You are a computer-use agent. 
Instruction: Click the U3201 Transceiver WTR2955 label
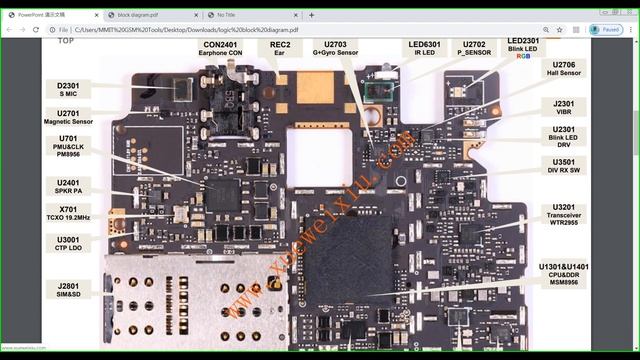tap(564, 214)
